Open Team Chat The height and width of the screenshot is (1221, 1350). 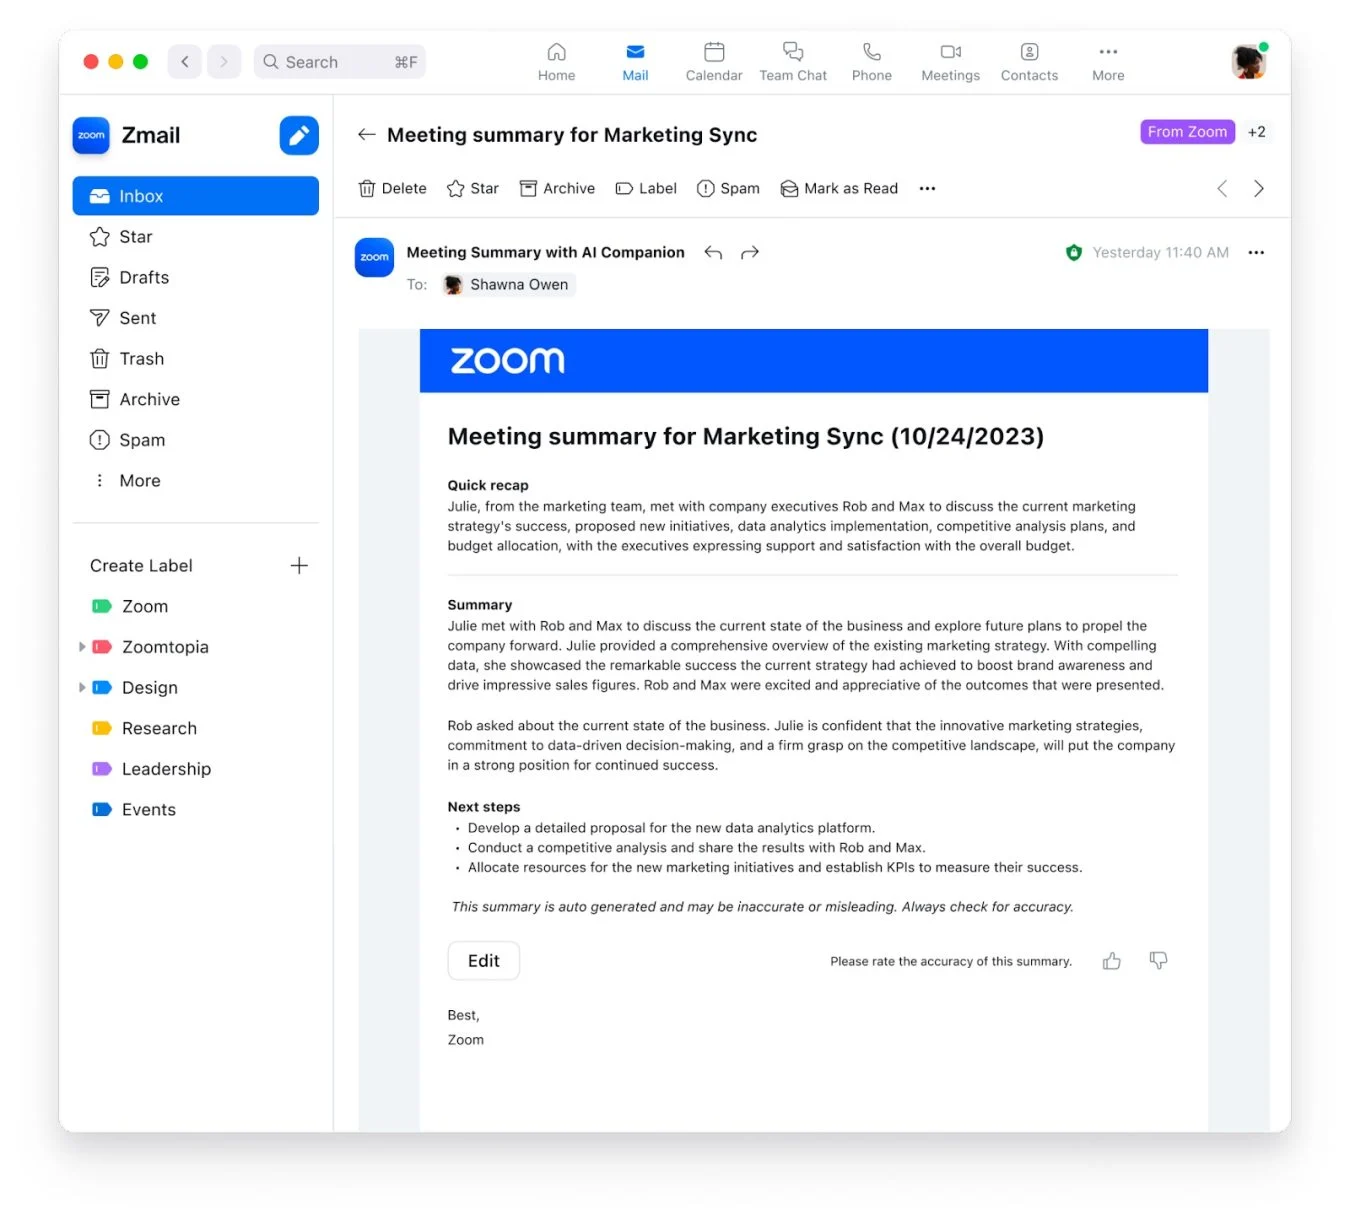(x=793, y=60)
